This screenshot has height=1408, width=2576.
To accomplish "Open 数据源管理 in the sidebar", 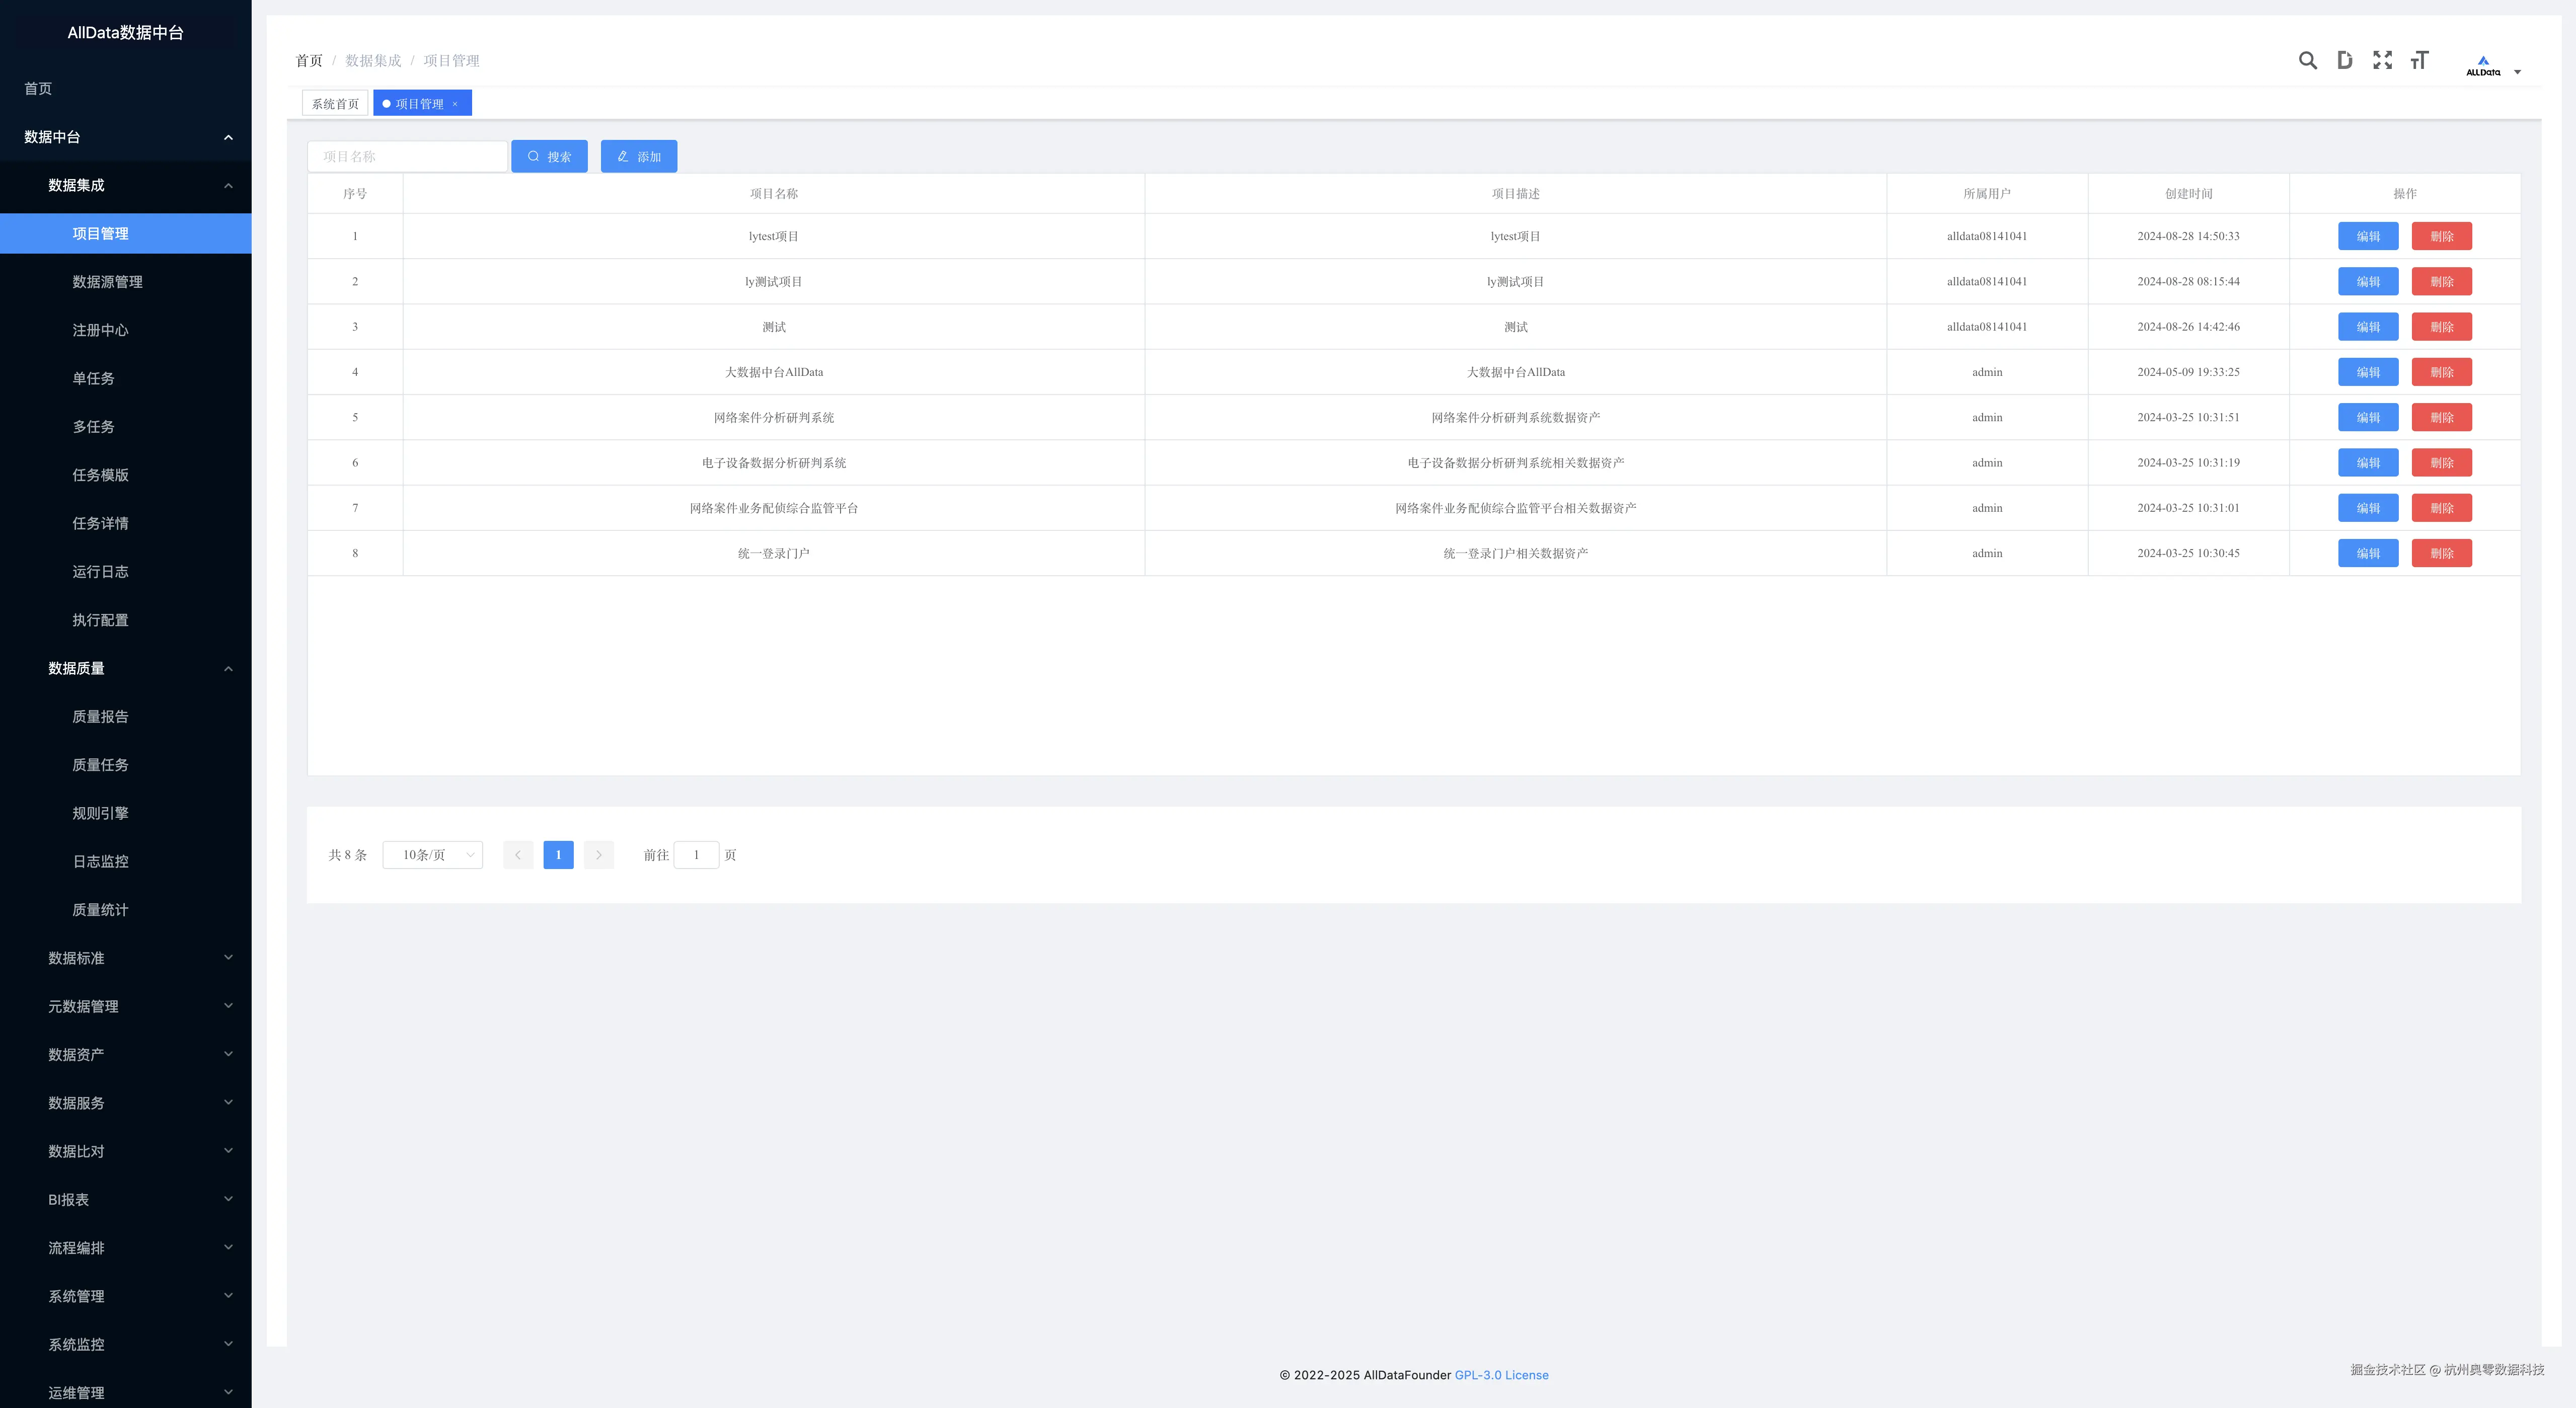I will [107, 282].
